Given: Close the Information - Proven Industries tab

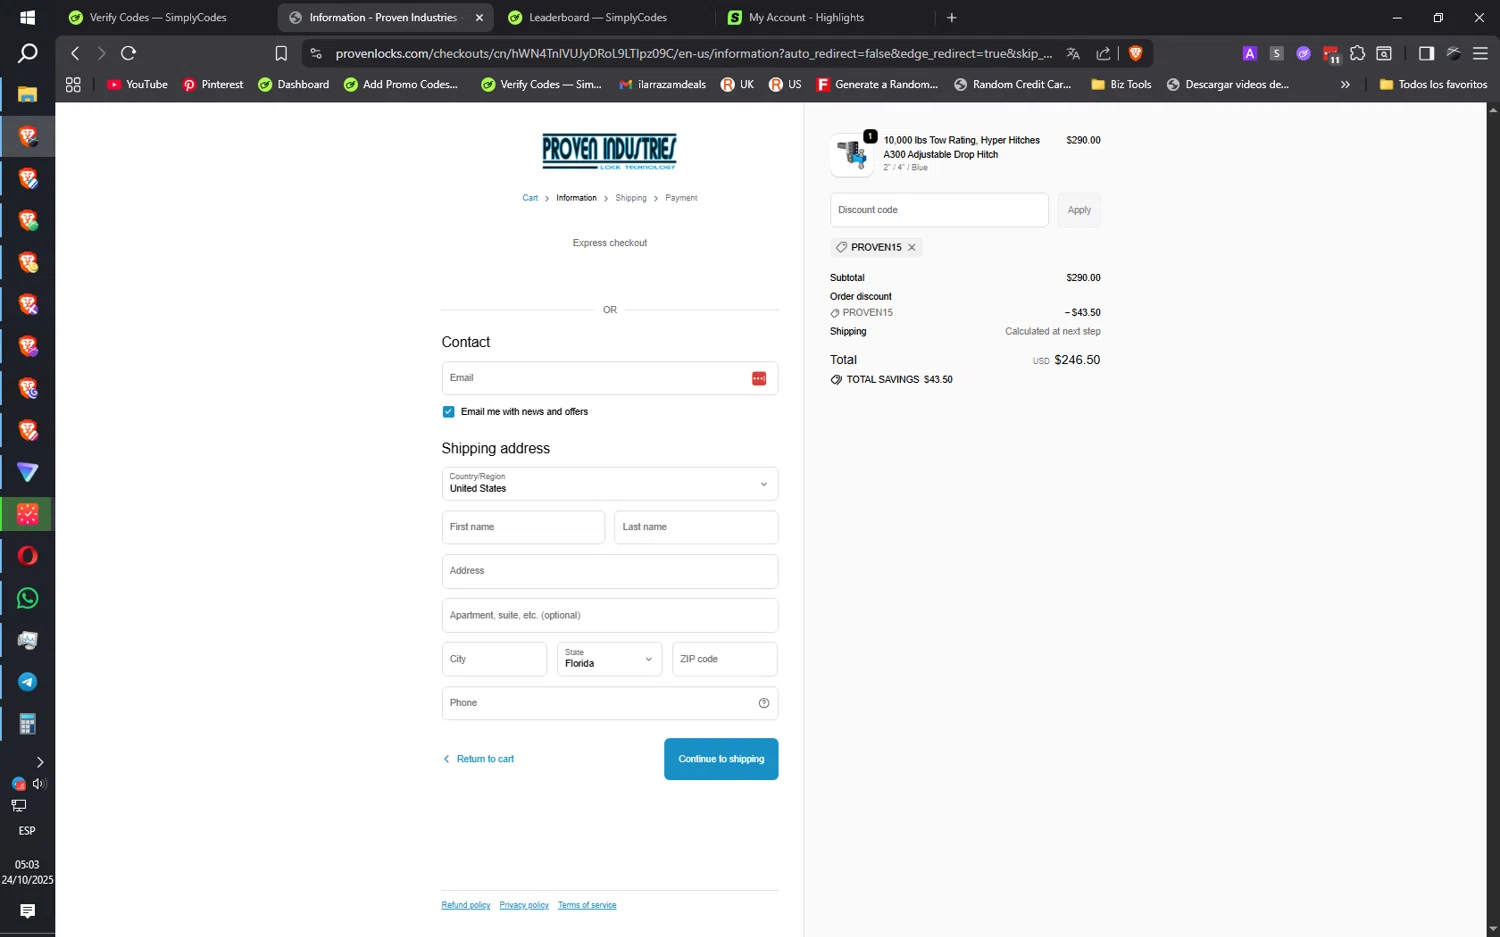Looking at the screenshot, I should pos(479,18).
